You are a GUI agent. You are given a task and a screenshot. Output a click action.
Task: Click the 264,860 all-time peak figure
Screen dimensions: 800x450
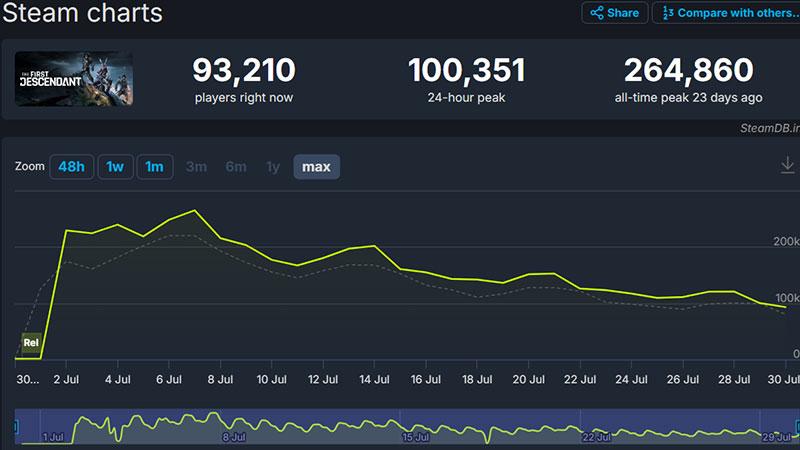[688, 70]
